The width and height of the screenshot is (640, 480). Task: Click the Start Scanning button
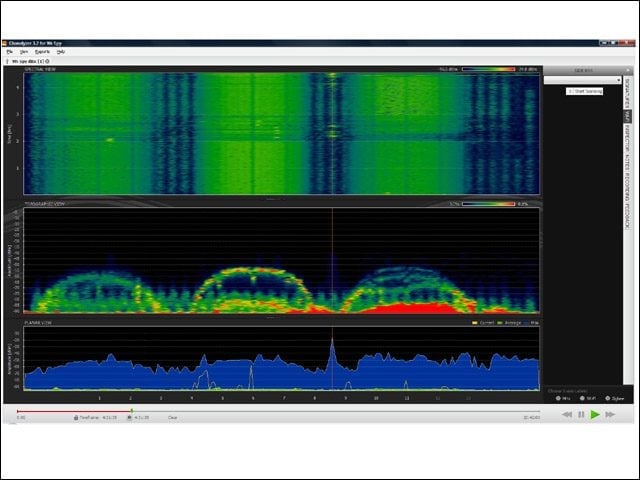584,91
